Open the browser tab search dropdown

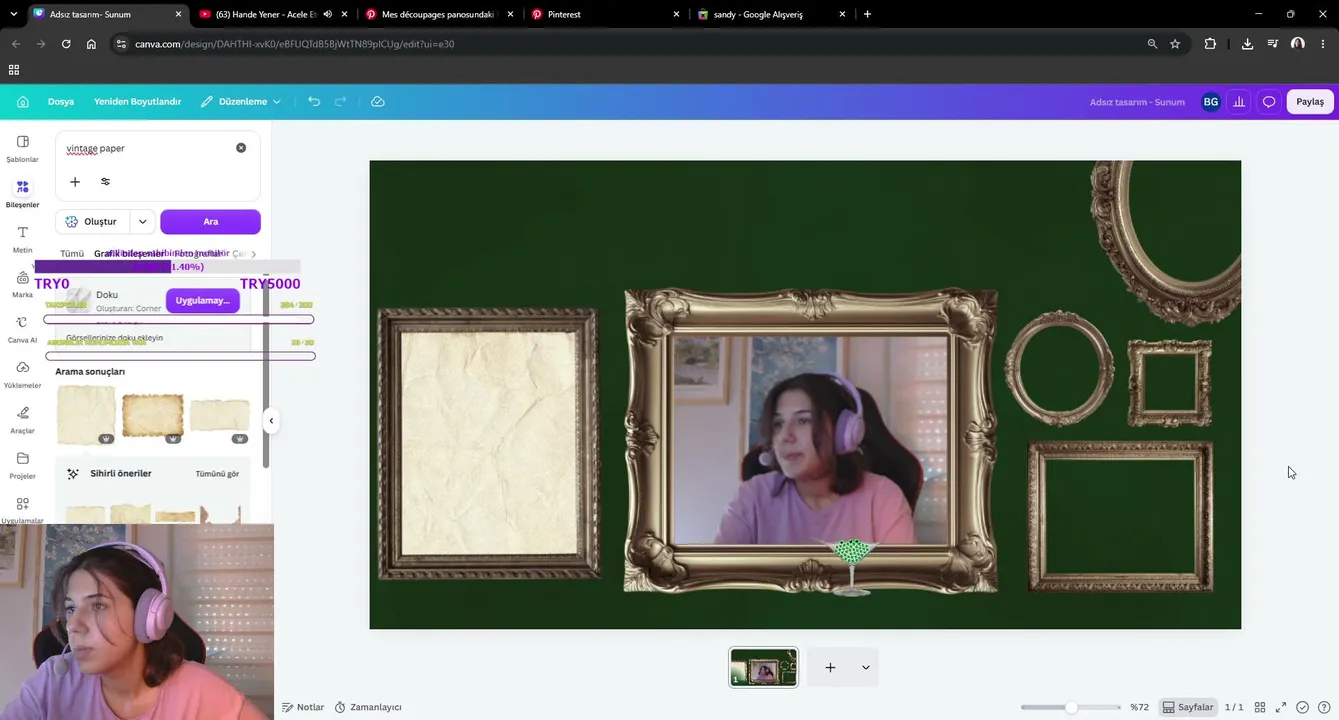point(13,14)
